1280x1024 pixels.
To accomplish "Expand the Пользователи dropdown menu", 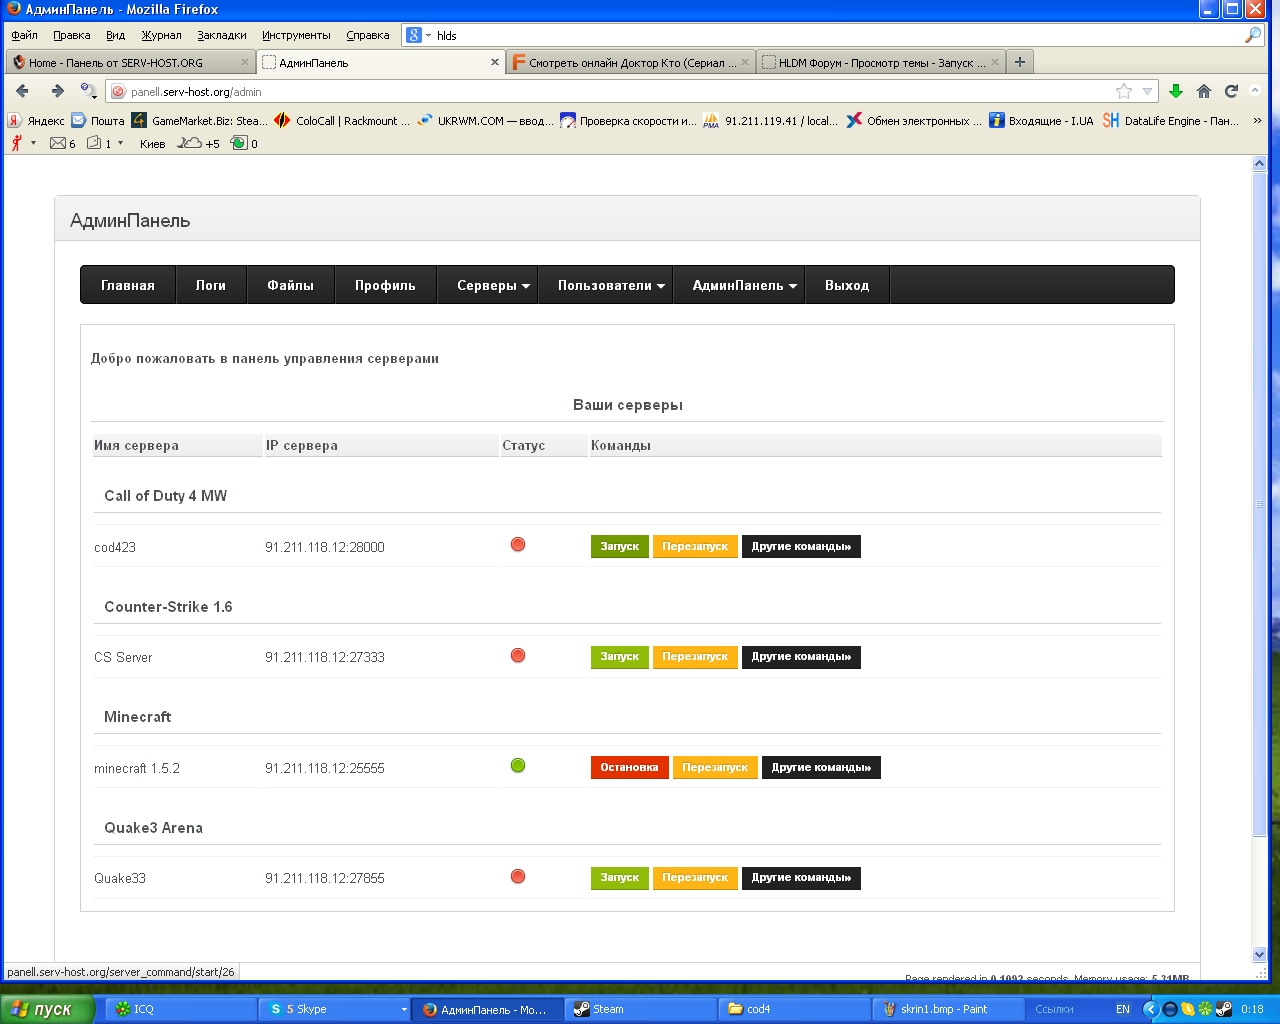I will coord(611,285).
